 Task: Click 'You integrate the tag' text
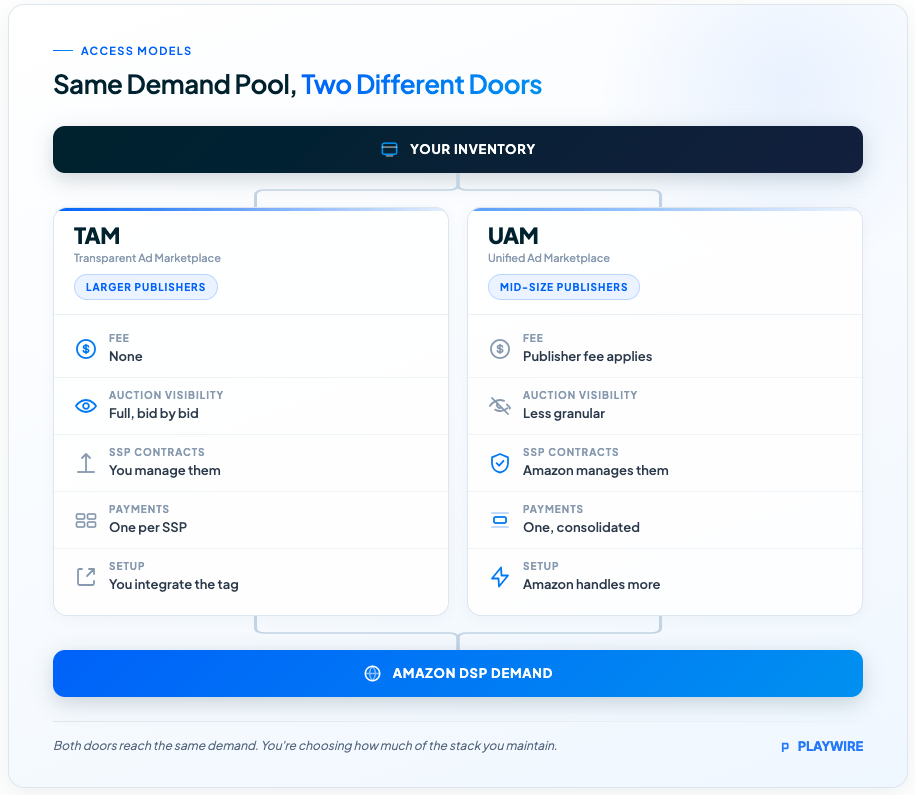(173, 584)
